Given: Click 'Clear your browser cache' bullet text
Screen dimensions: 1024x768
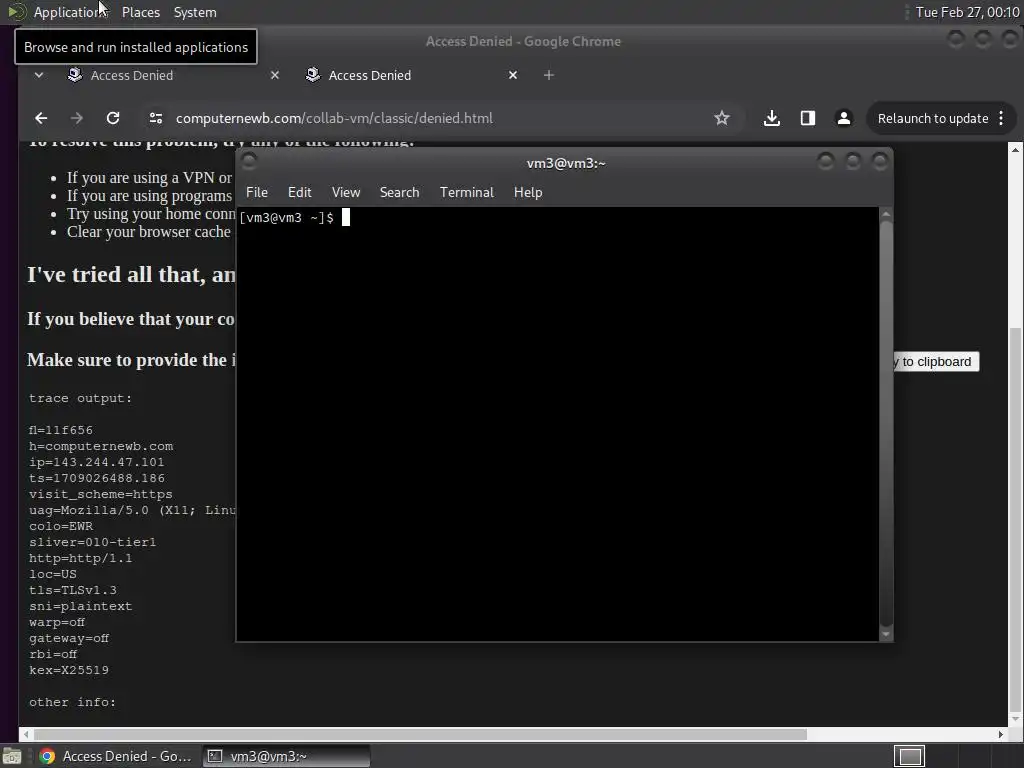Looking at the screenshot, I should (x=149, y=232).
